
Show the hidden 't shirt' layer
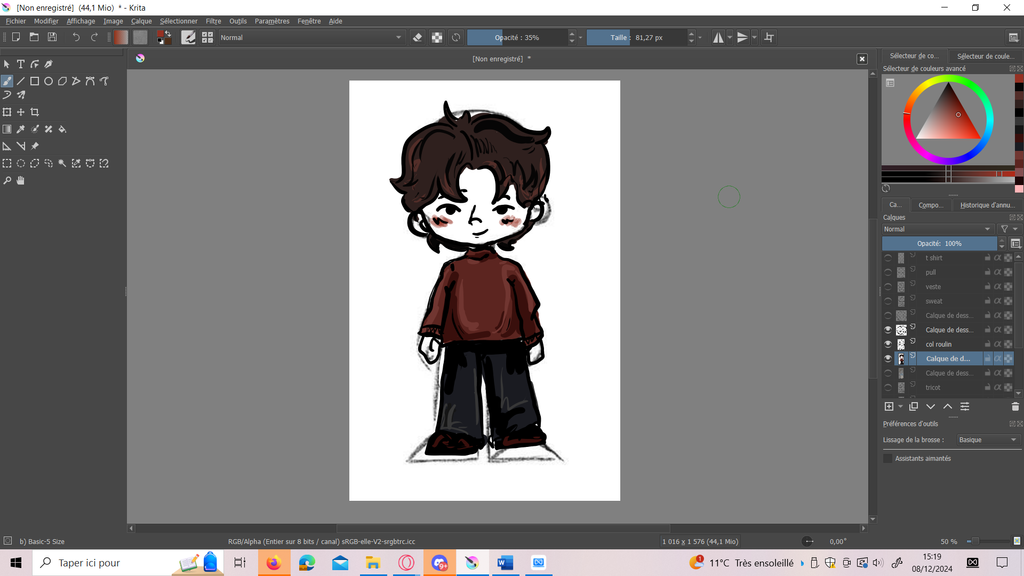(887, 258)
